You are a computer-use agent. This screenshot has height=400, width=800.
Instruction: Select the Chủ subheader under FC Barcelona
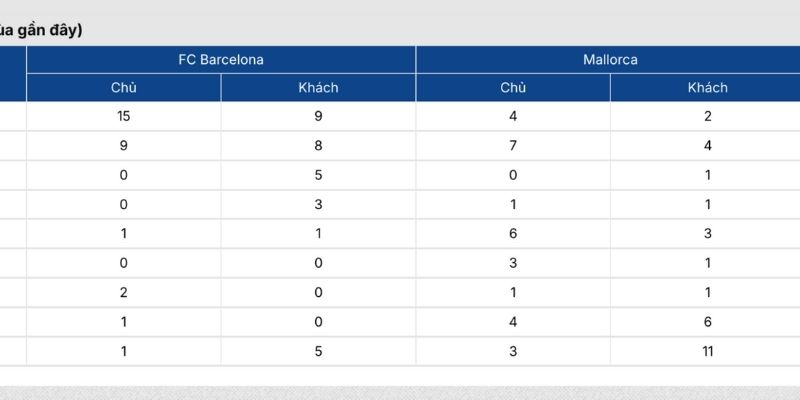pyautogui.click(x=124, y=87)
